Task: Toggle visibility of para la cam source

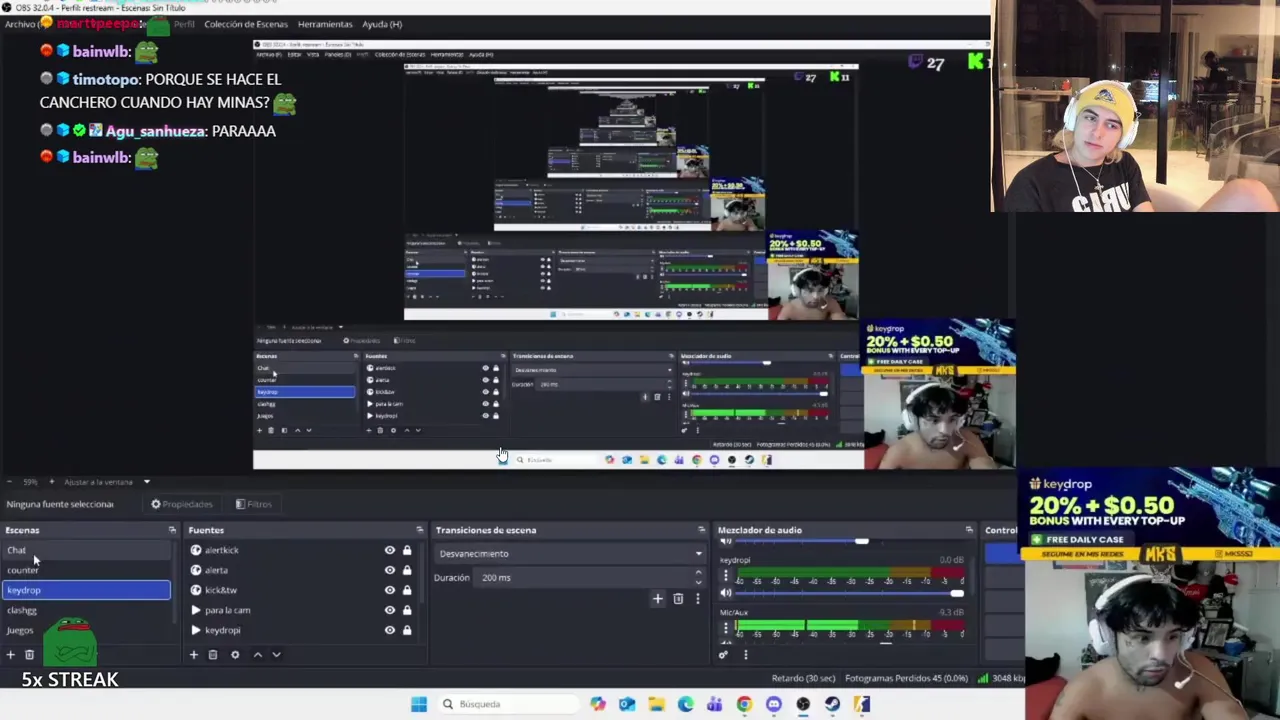Action: coord(390,610)
